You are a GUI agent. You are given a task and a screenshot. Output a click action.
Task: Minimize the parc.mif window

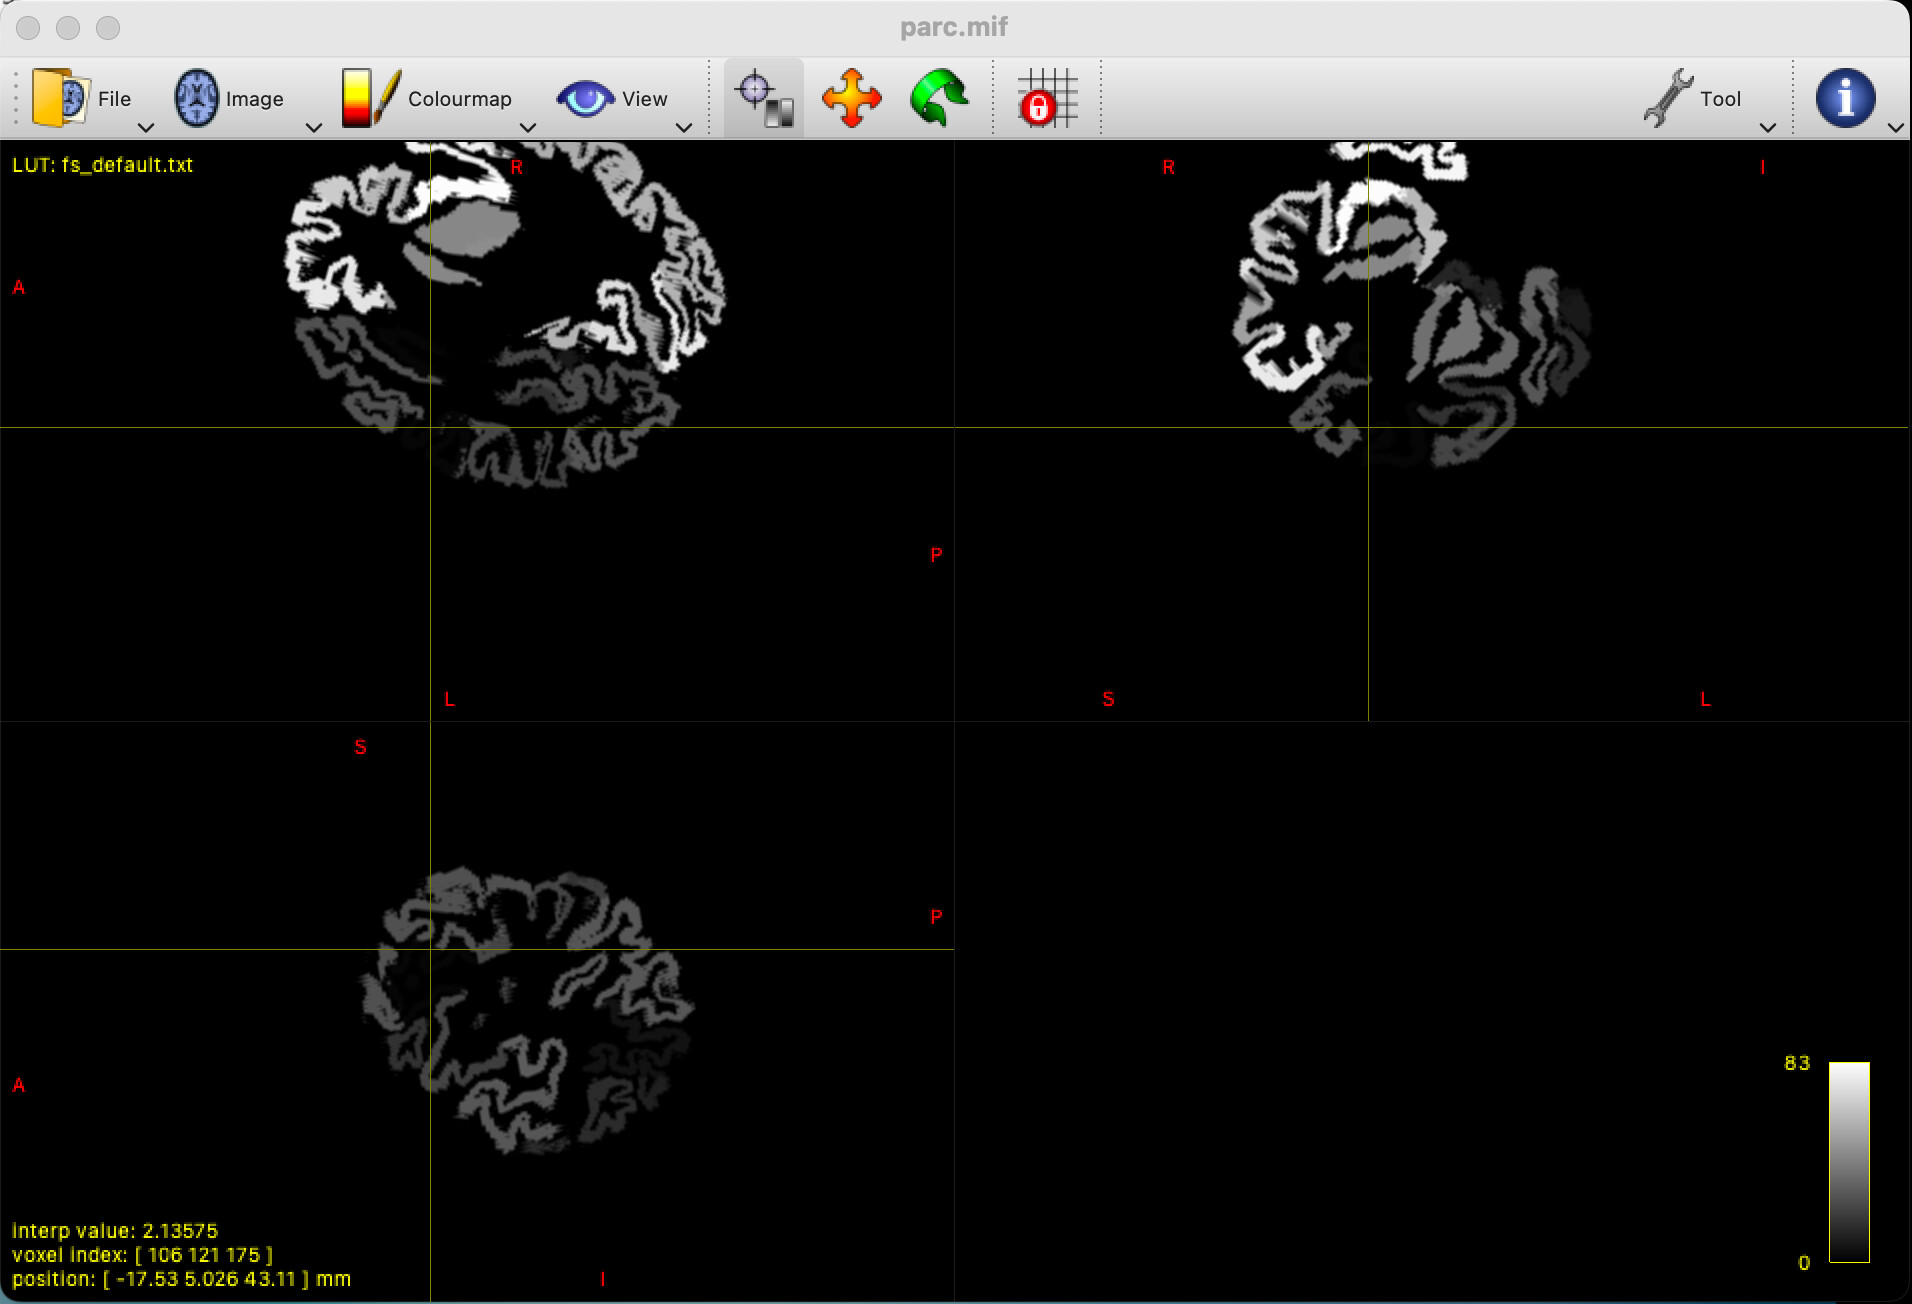(x=68, y=28)
